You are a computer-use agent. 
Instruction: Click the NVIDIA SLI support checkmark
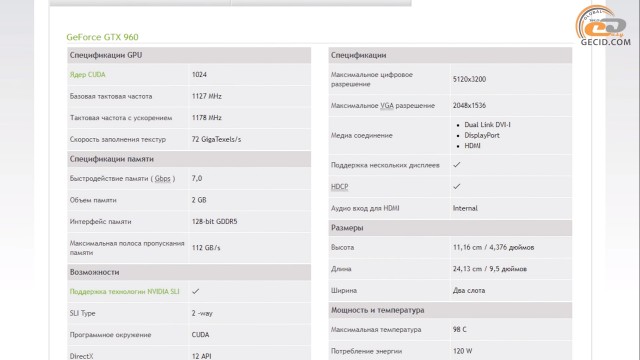click(x=196, y=291)
